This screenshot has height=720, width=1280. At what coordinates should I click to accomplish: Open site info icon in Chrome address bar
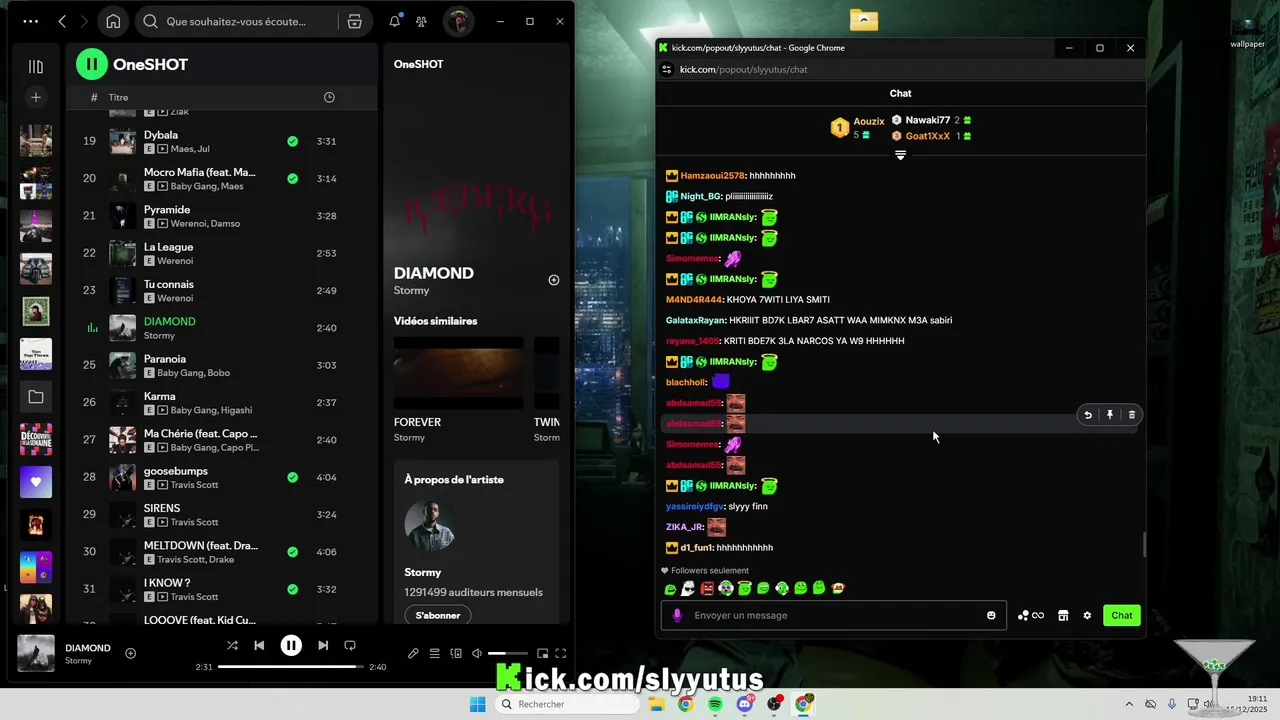tap(667, 69)
